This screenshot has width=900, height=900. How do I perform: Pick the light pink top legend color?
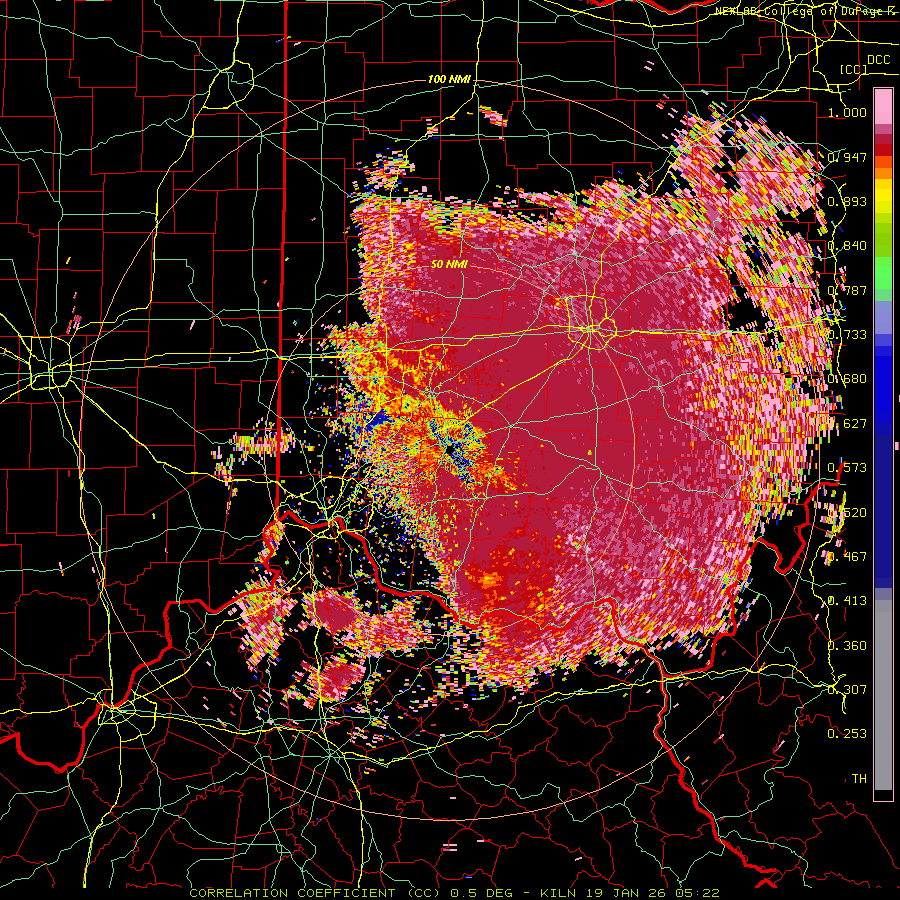(883, 106)
